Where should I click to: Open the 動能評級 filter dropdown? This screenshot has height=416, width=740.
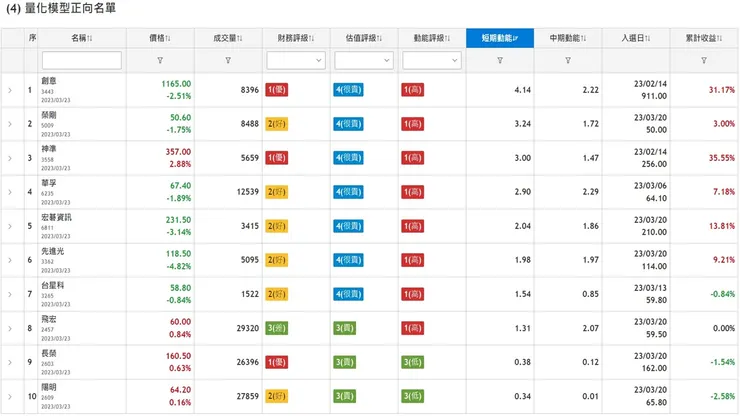pos(432,60)
